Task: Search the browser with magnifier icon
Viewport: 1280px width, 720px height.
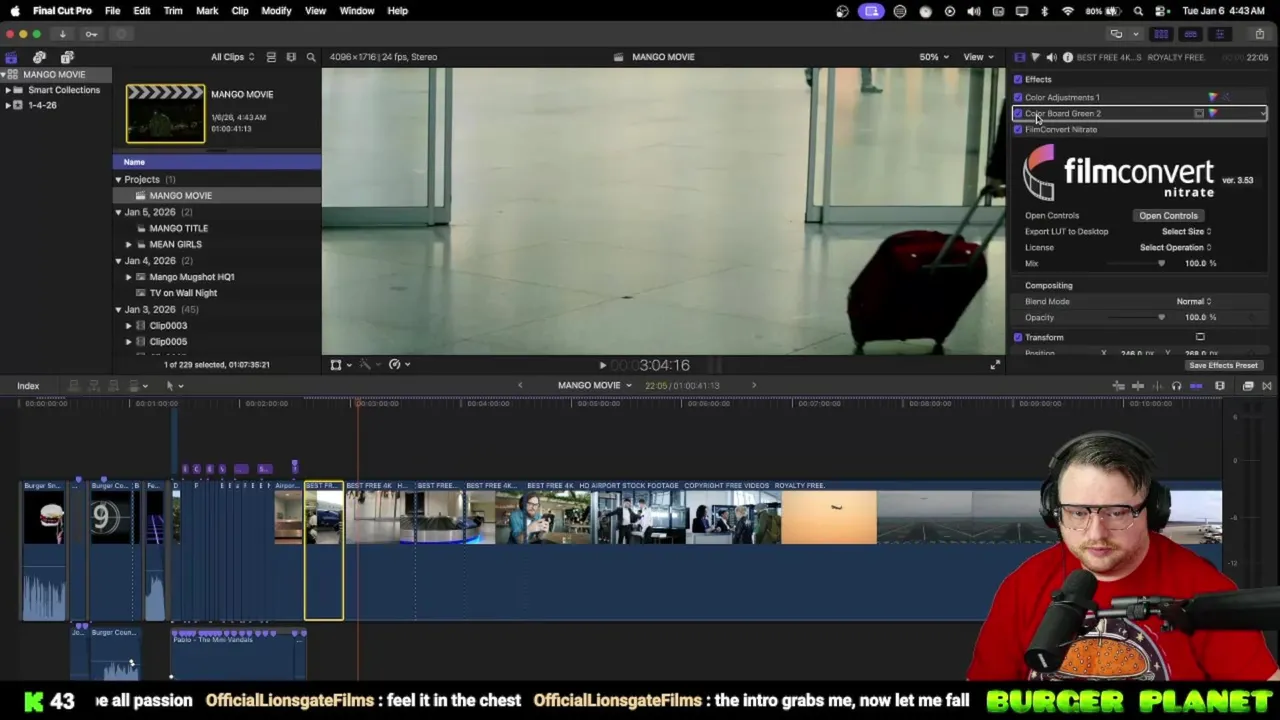Action: pos(311,57)
